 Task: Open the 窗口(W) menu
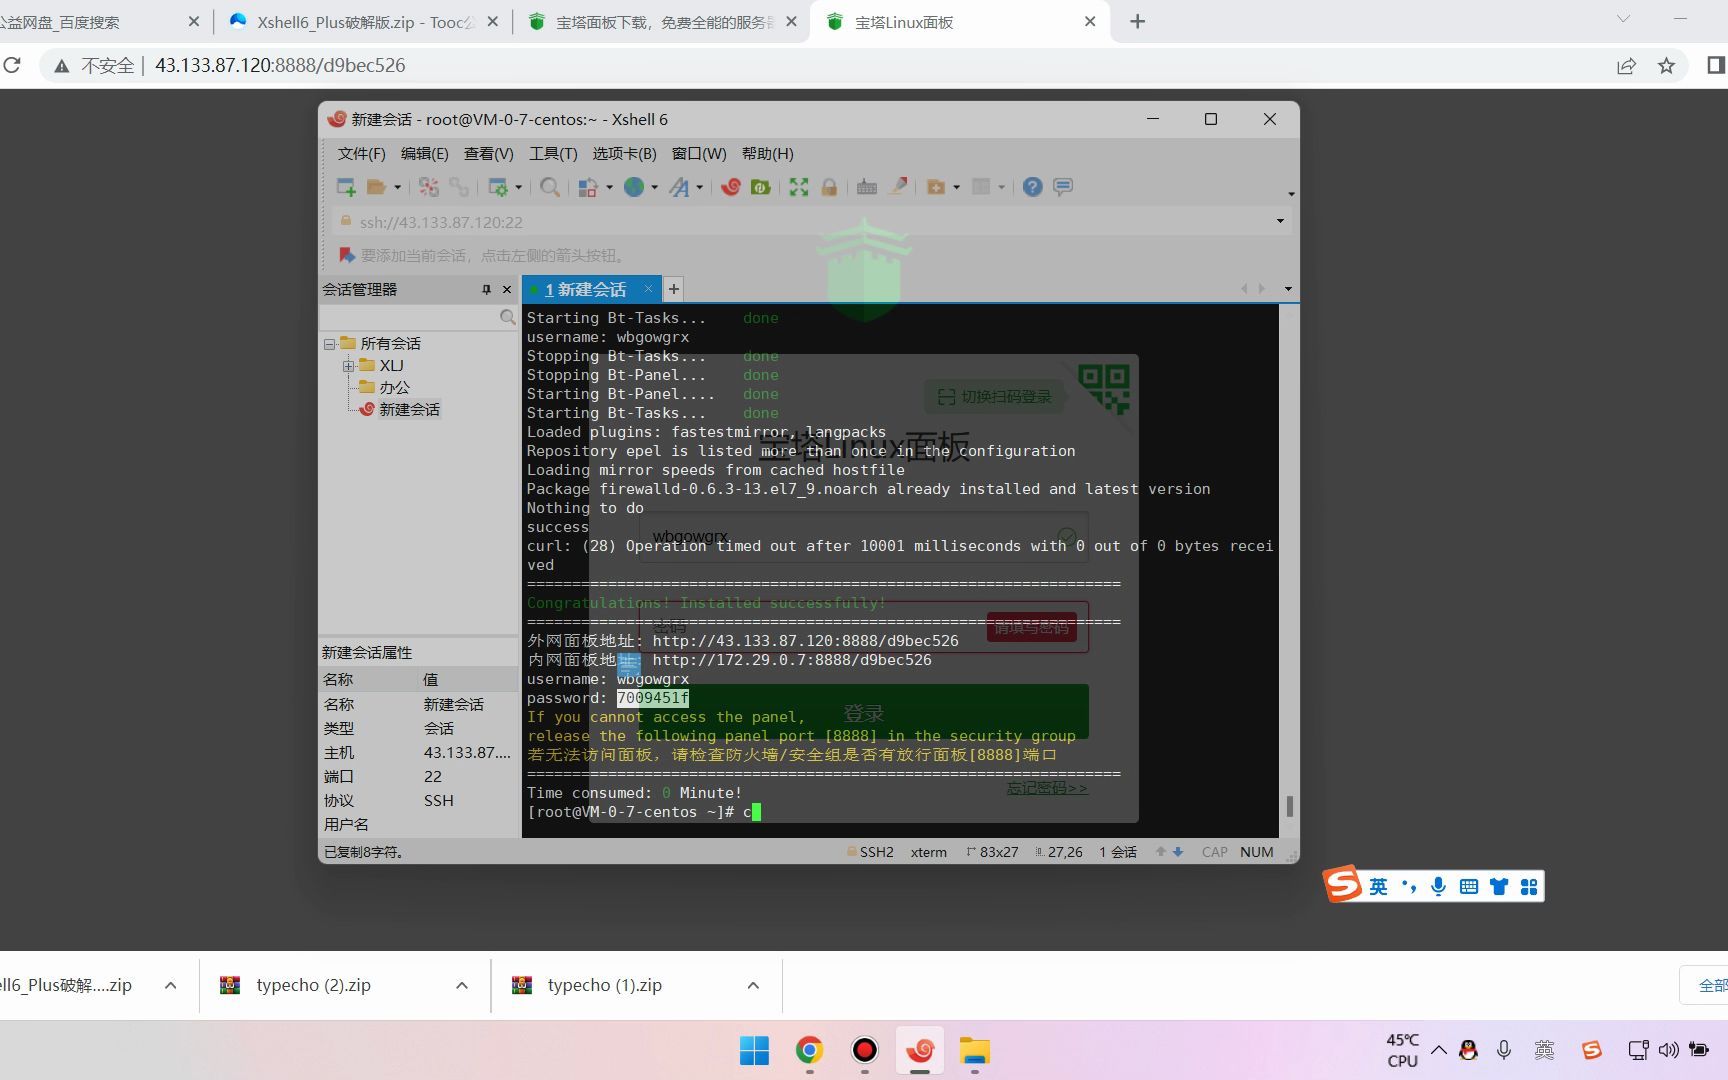[x=699, y=153]
